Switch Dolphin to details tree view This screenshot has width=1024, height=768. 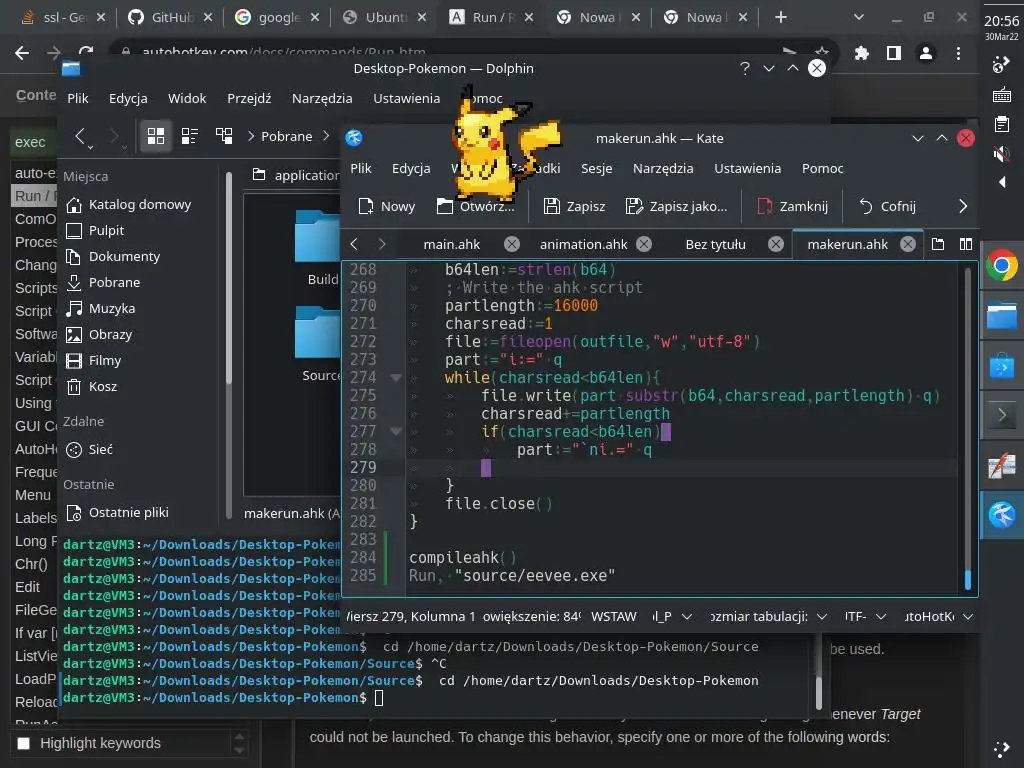(x=224, y=136)
